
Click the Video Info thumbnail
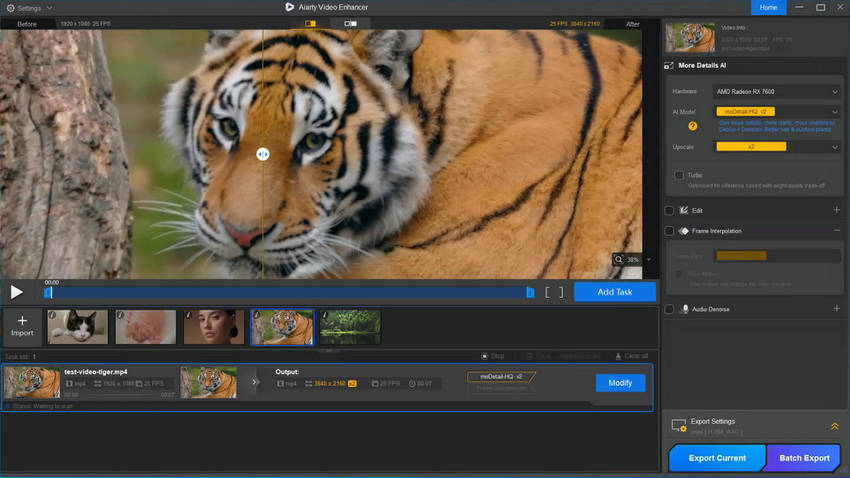(x=690, y=37)
